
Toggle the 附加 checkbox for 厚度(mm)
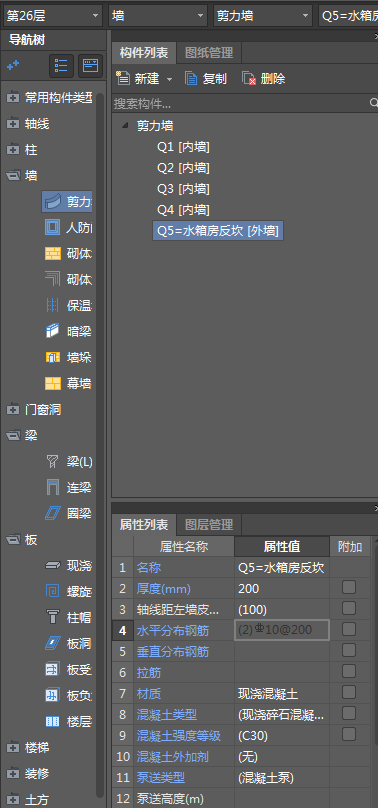(x=349, y=587)
